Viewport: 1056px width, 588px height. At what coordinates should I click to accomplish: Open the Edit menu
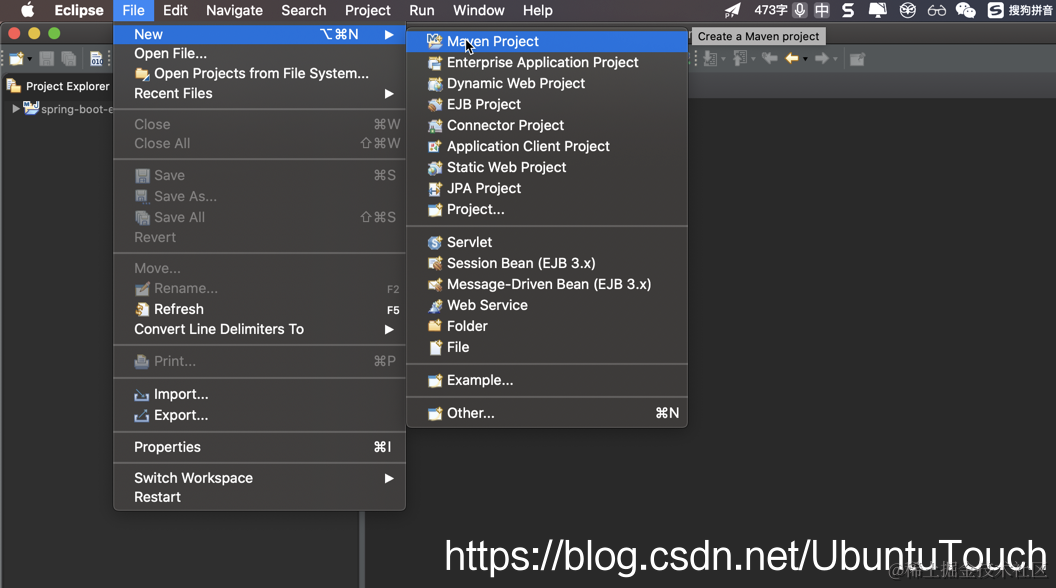[x=175, y=10]
